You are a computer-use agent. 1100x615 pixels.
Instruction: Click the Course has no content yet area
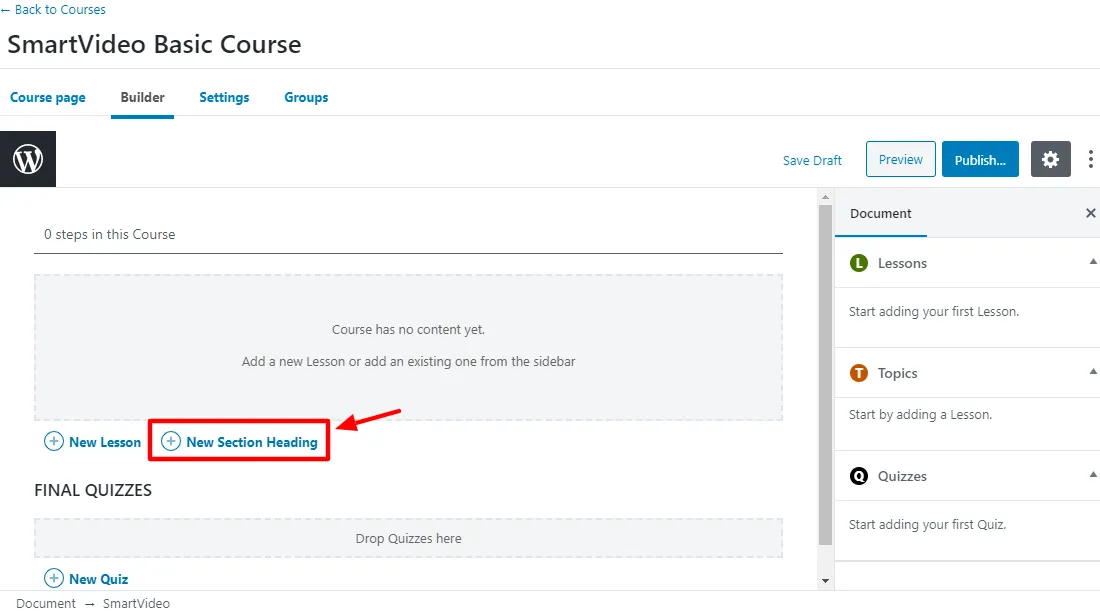[408, 346]
